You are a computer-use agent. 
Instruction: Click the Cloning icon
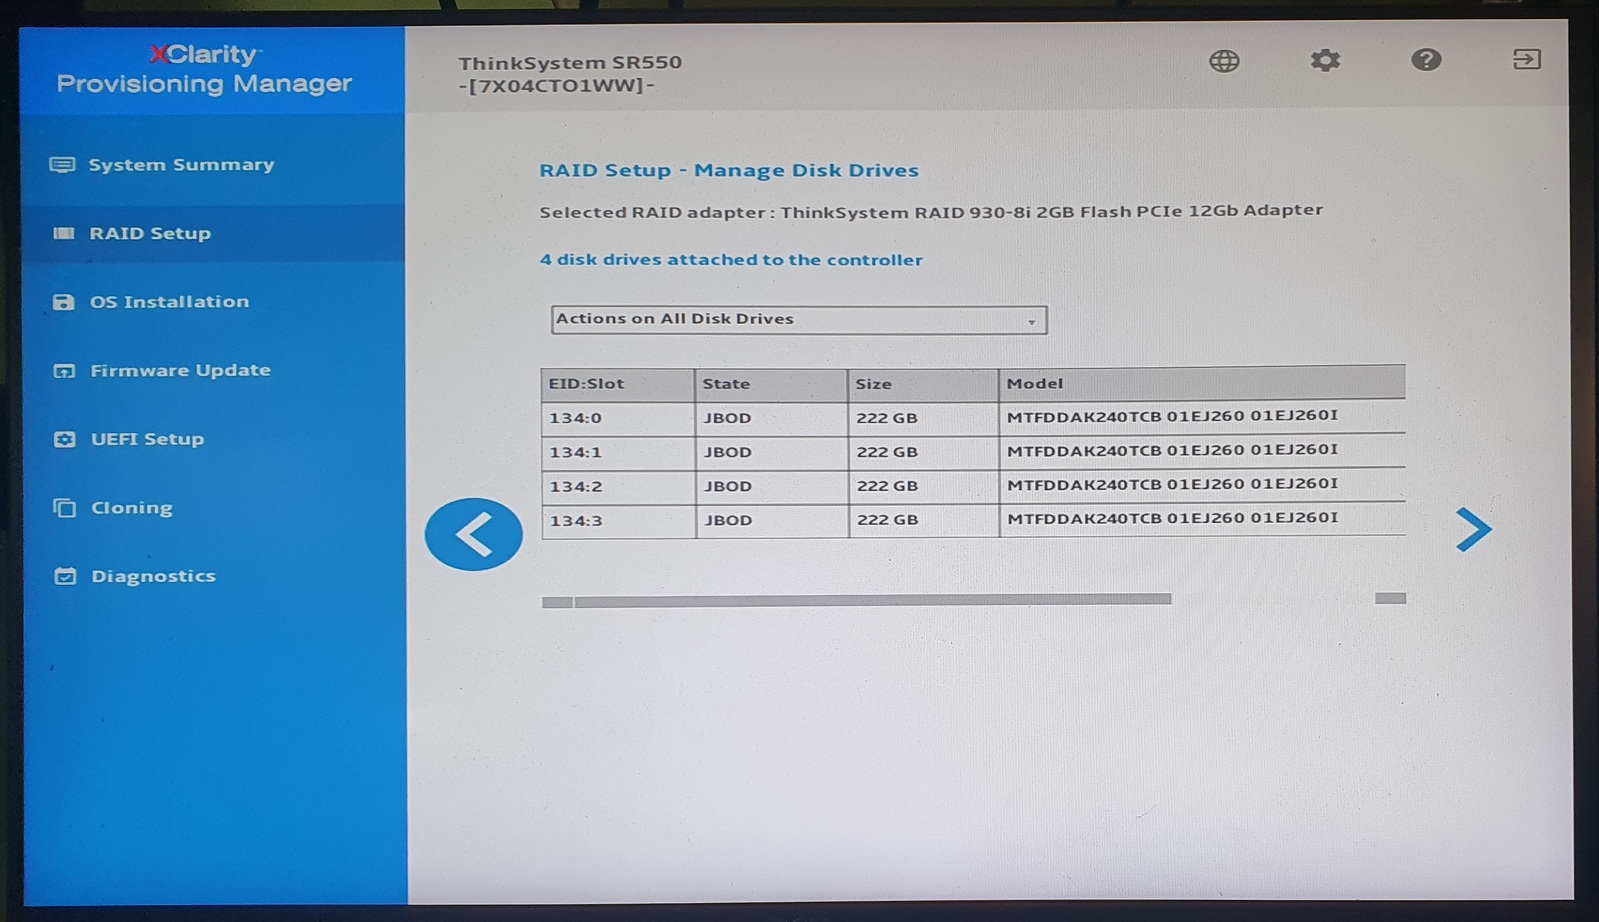(x=65, y=508)
